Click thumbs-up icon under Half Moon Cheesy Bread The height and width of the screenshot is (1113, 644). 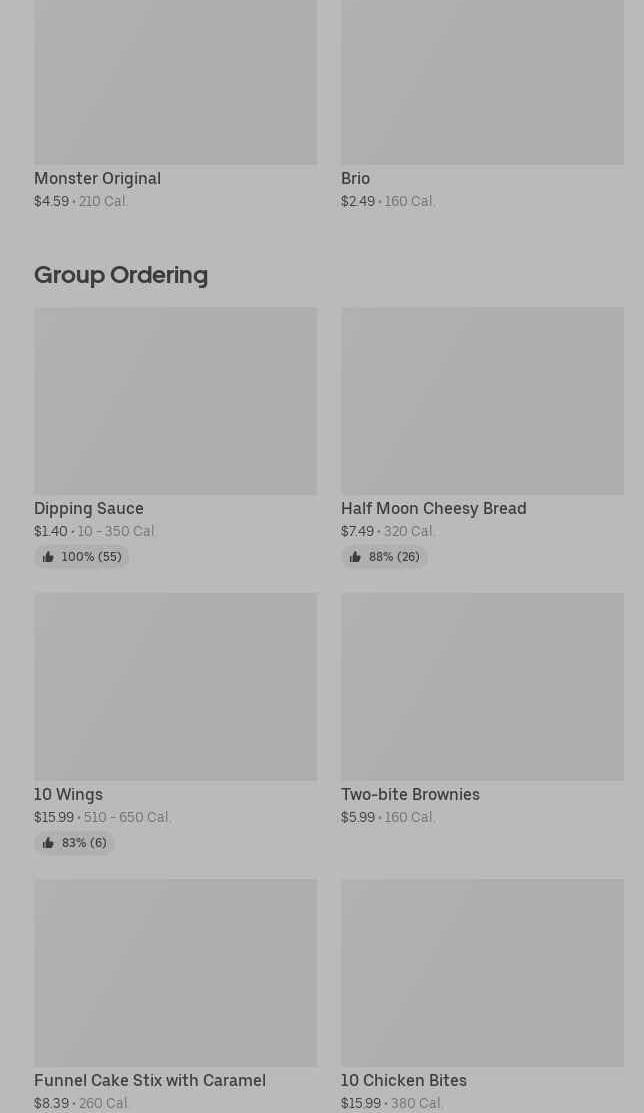pyautogui.click(x=355, y=557)
